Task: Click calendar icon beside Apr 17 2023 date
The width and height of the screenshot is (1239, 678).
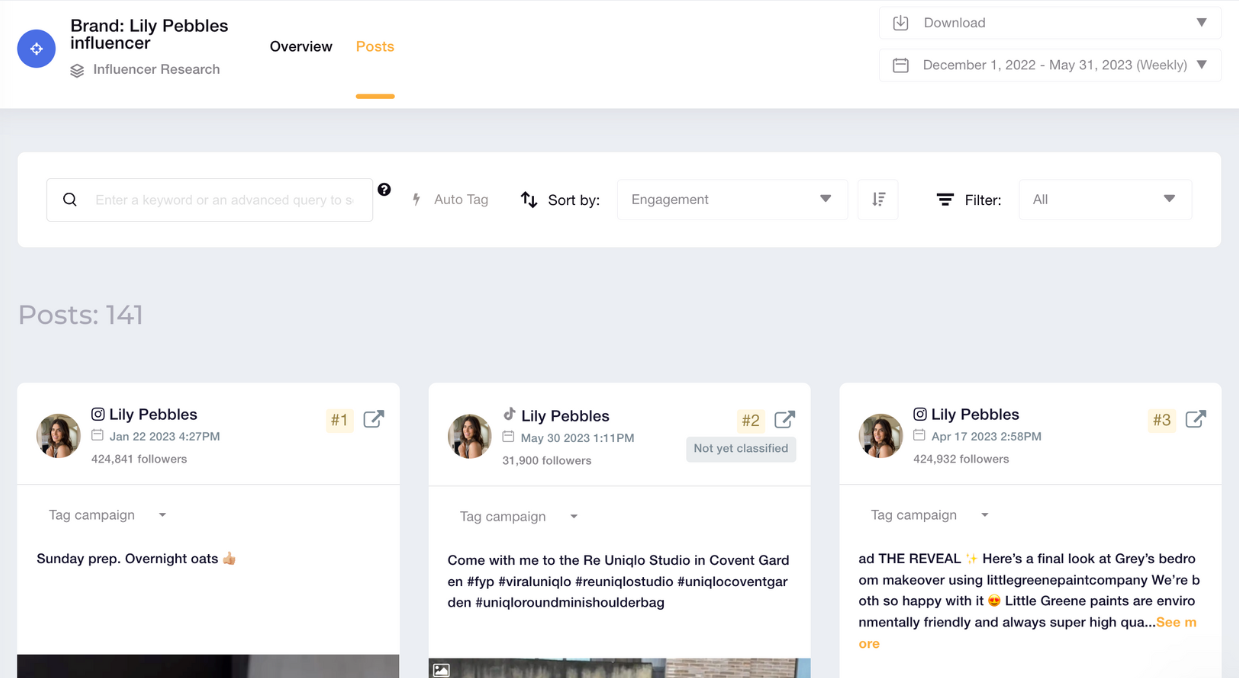Action: tap(919, 436)
